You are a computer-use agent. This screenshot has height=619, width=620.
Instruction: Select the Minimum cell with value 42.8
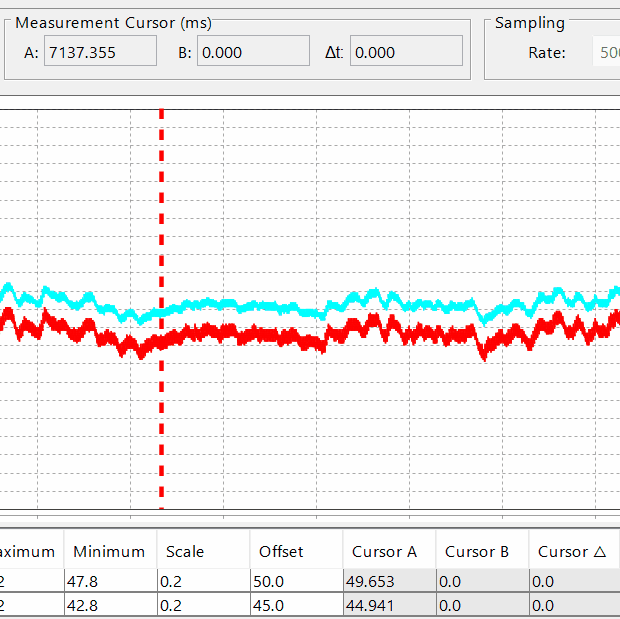[x=110, y=604]
